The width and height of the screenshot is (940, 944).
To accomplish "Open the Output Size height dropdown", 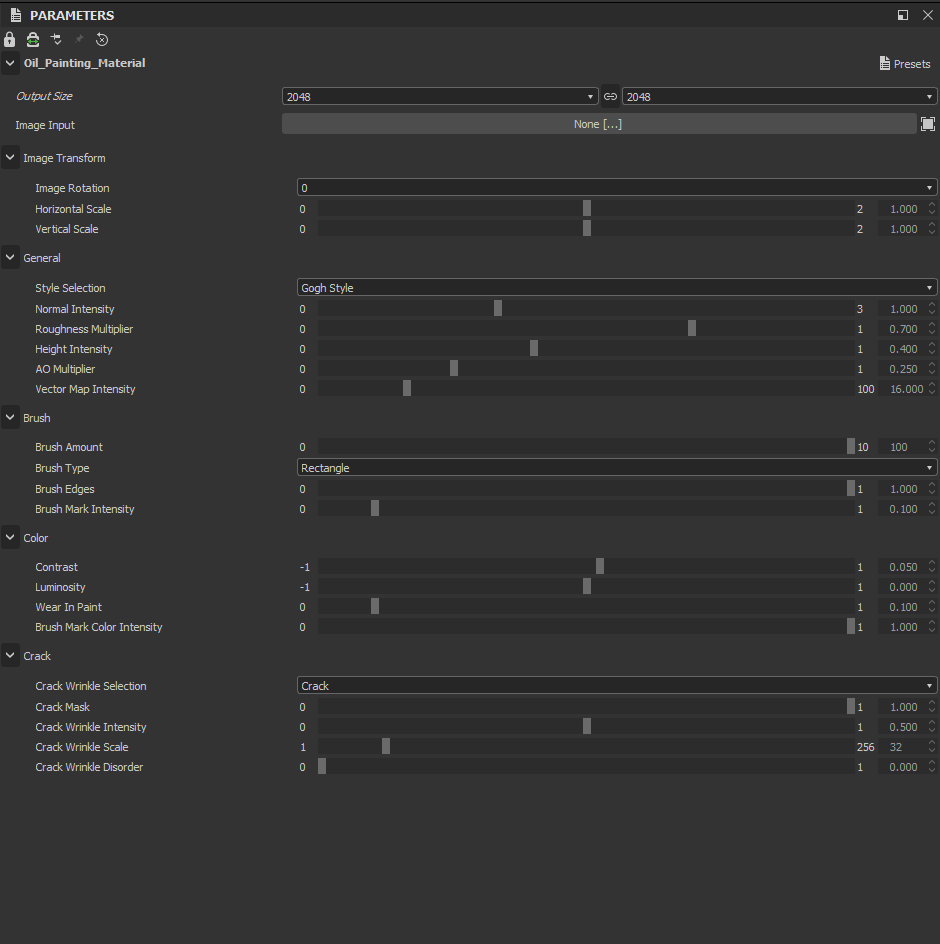I will point(779,96).
